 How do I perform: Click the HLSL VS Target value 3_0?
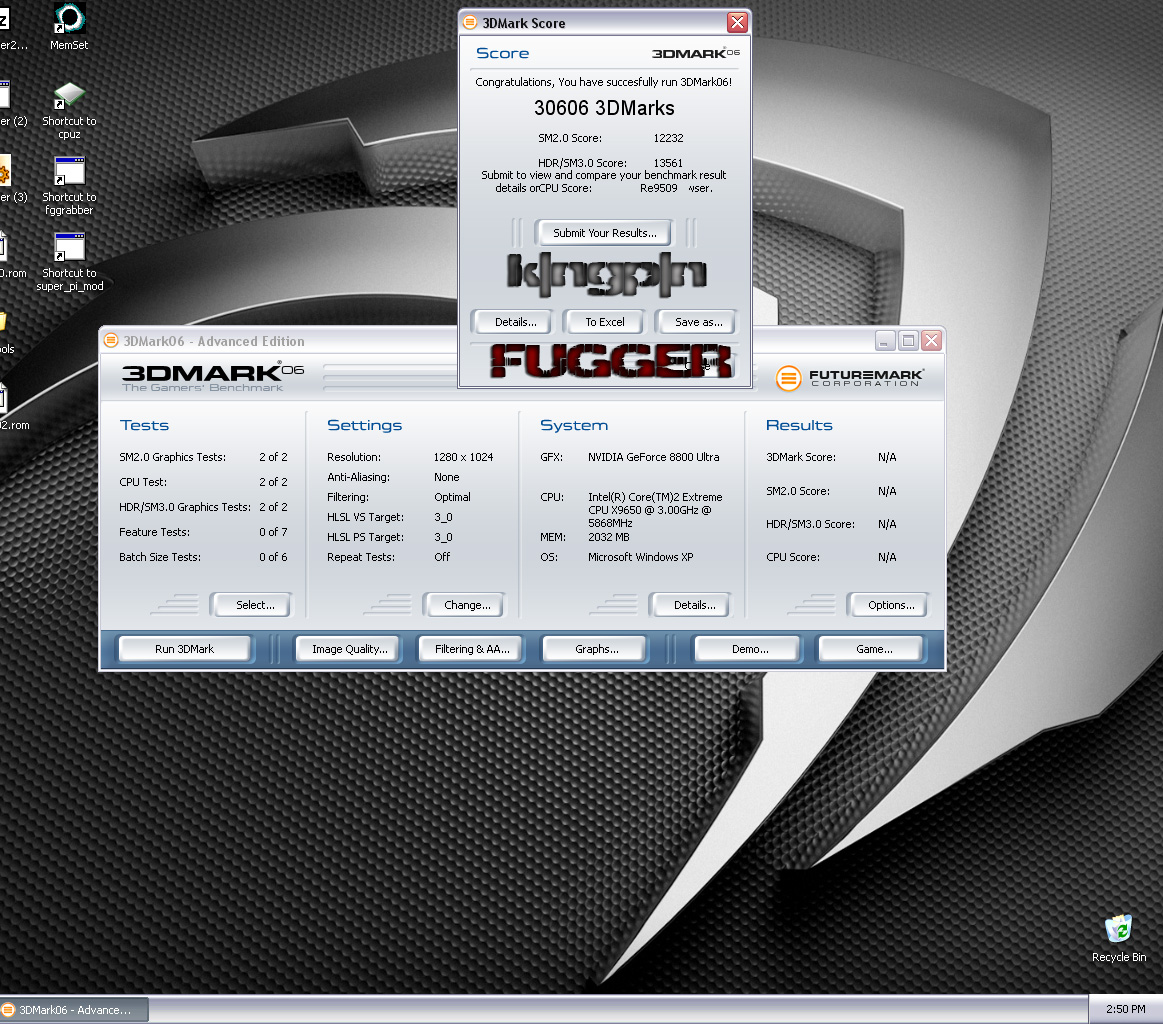[x=444, y=517]
